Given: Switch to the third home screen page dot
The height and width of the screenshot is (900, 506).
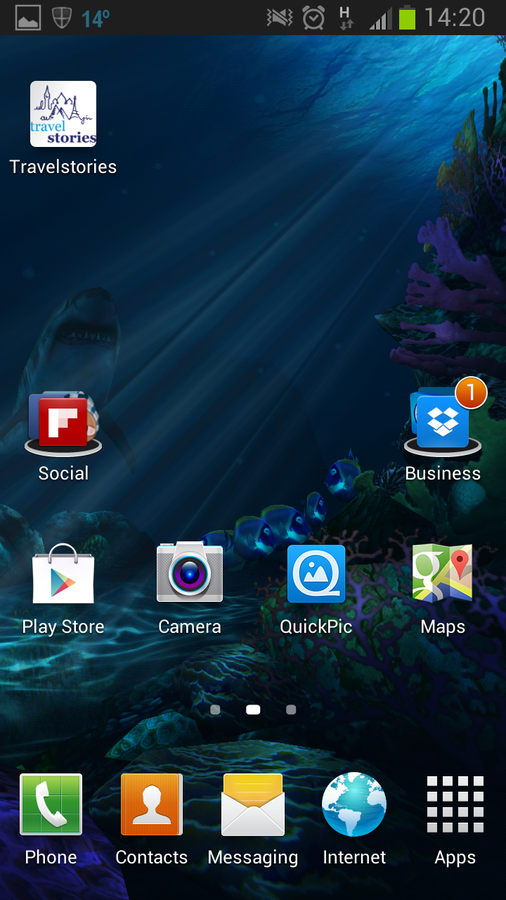Looking at the screenshot, I should (x=291, y=710).
